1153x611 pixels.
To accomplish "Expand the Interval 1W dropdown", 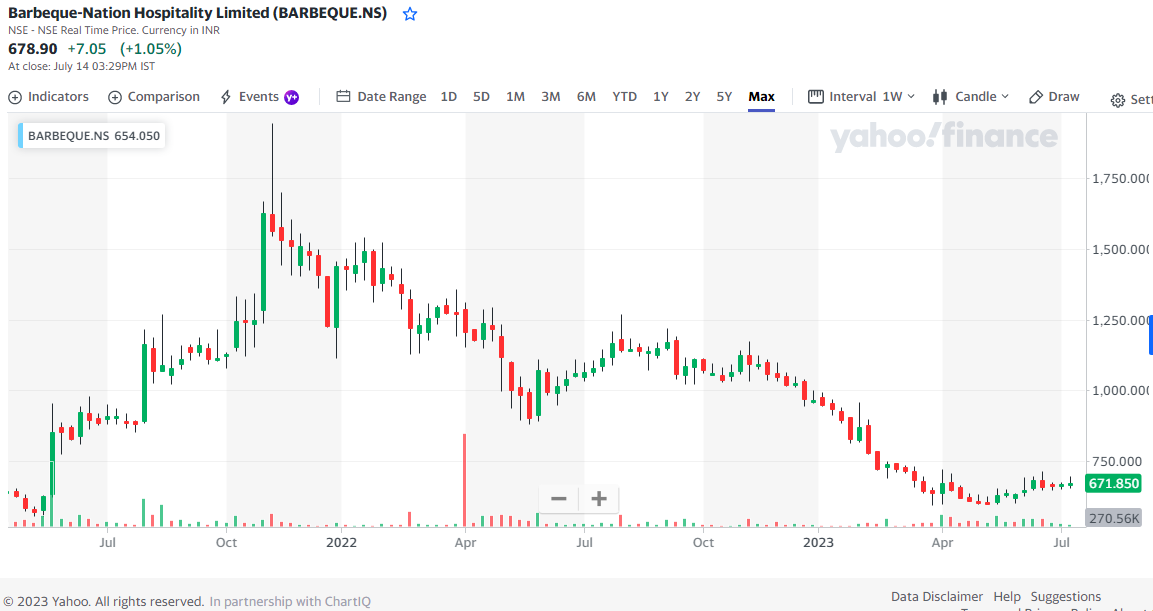I will click(861, 96).
